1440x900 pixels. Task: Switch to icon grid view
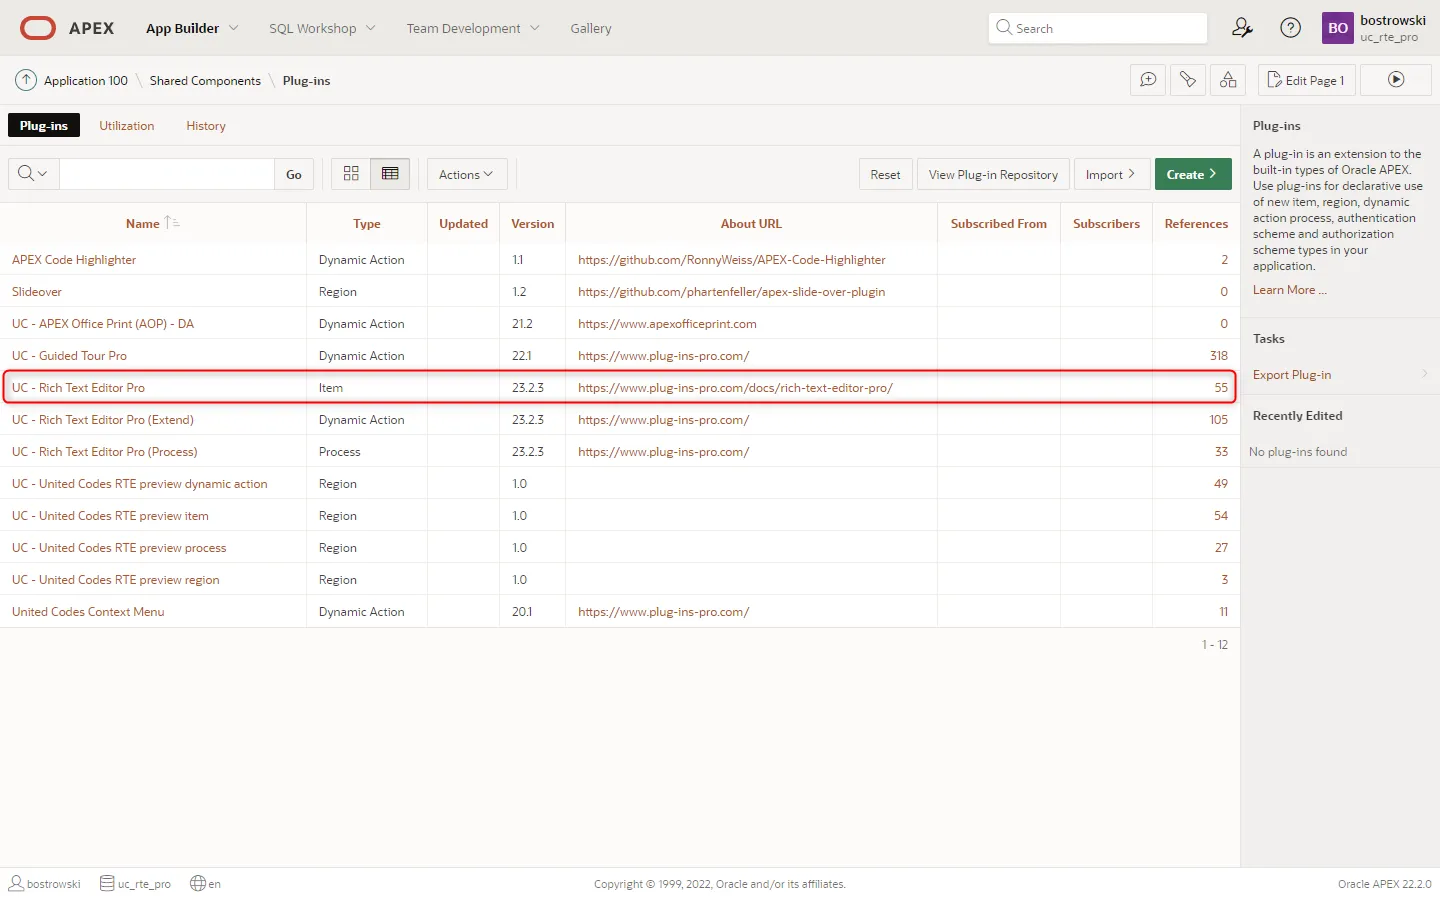coord(351,174)
